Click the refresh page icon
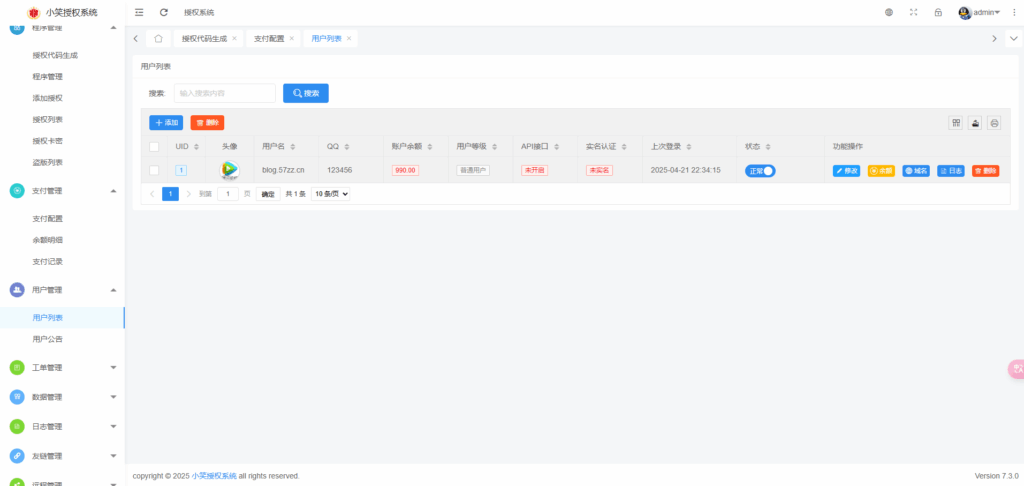 (164, 12)
